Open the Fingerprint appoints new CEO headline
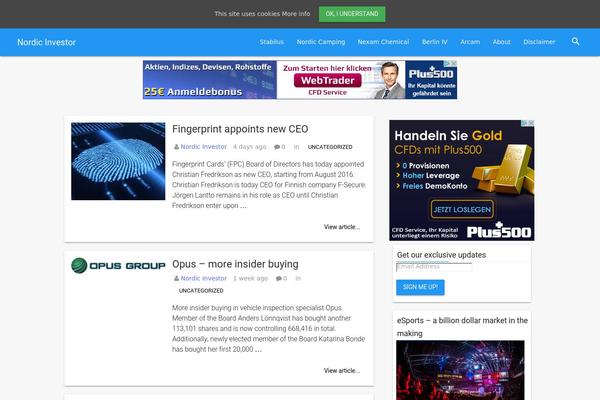Screen dimensions: 600x400 point(240,129)
